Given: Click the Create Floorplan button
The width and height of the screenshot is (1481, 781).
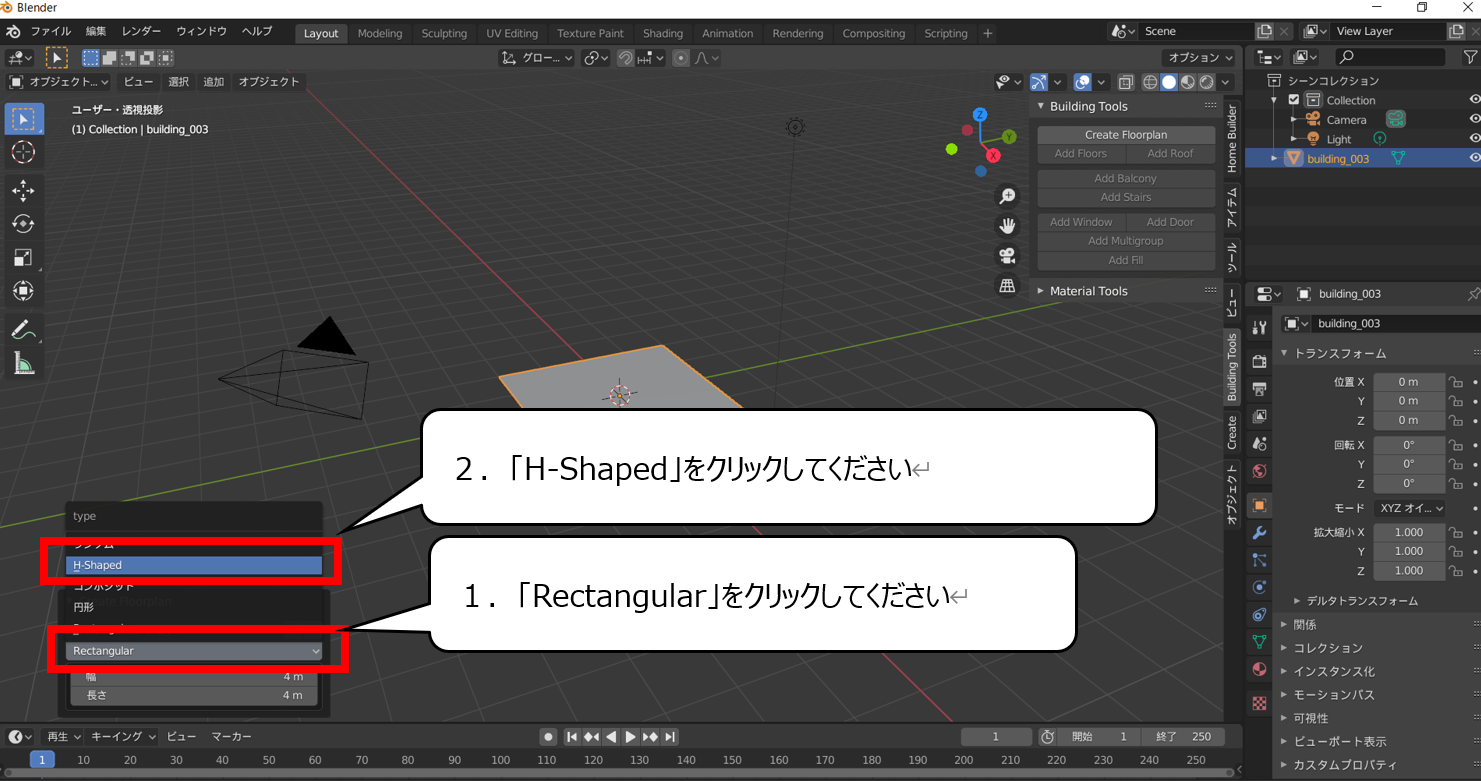Looking at the screenshot, I should (x=1126, y=135).
